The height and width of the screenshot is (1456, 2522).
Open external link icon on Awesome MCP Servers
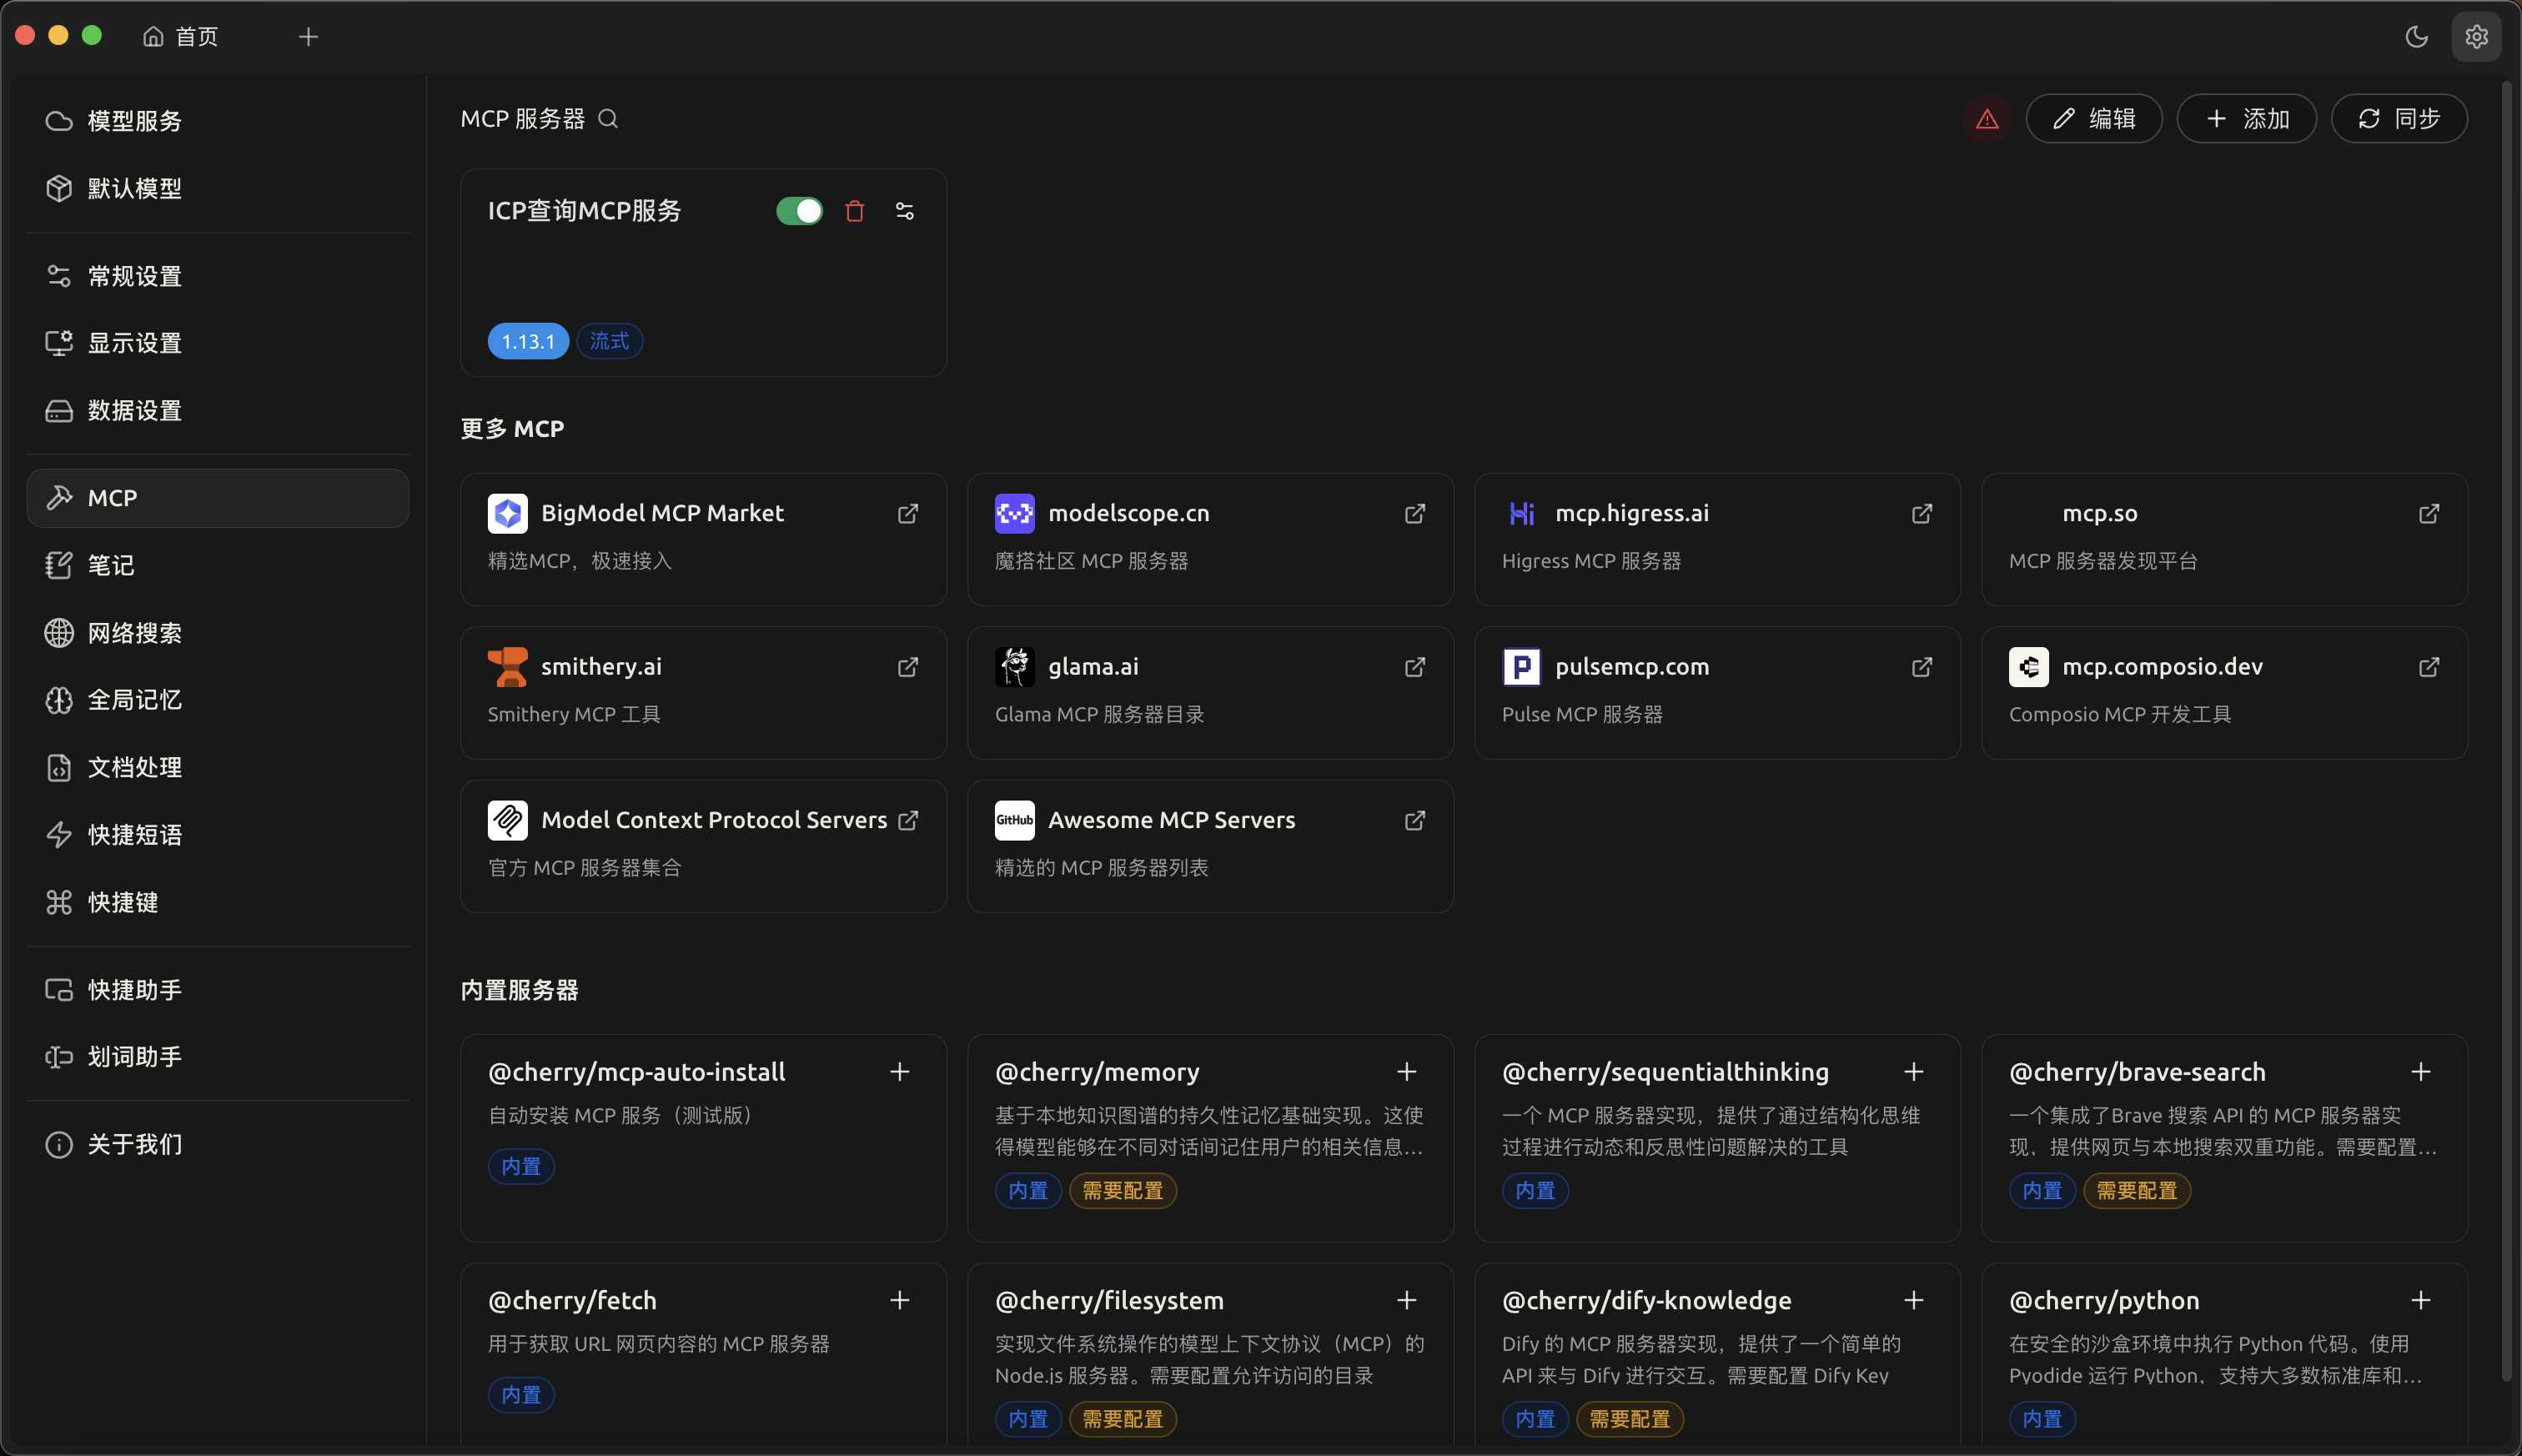point(1415,820)
